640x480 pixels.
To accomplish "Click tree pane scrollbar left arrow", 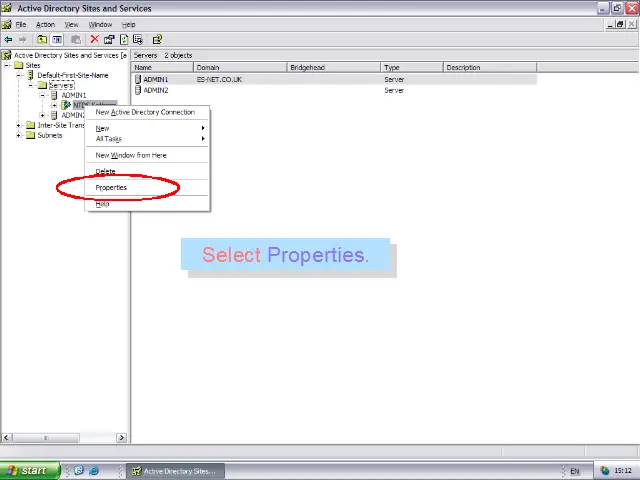I will 6,438.
